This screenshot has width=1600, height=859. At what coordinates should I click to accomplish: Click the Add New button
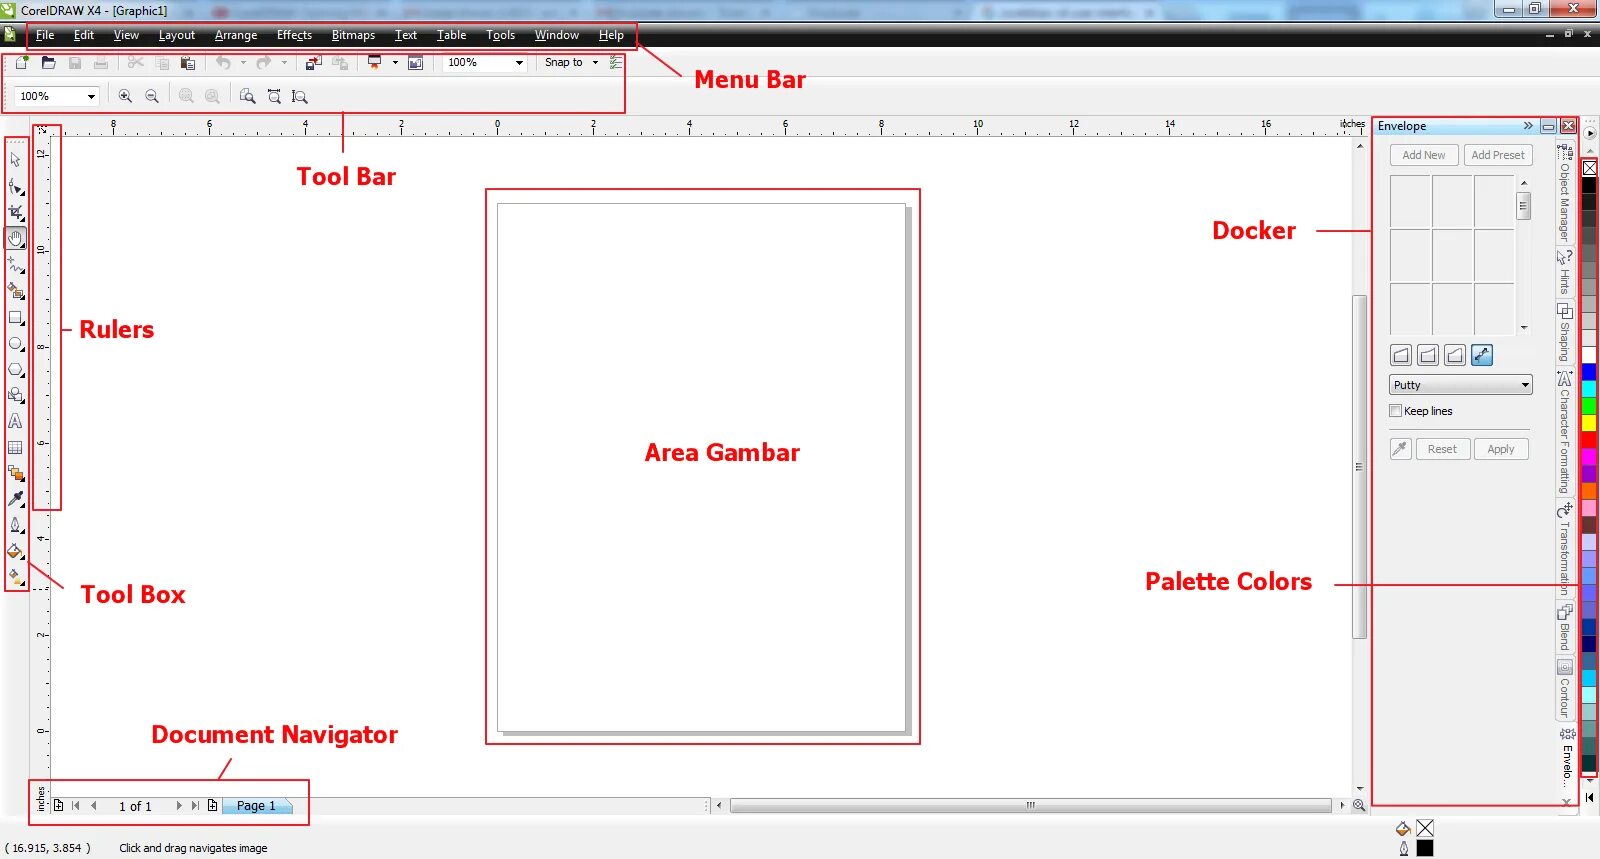[x=1424, y=155]
